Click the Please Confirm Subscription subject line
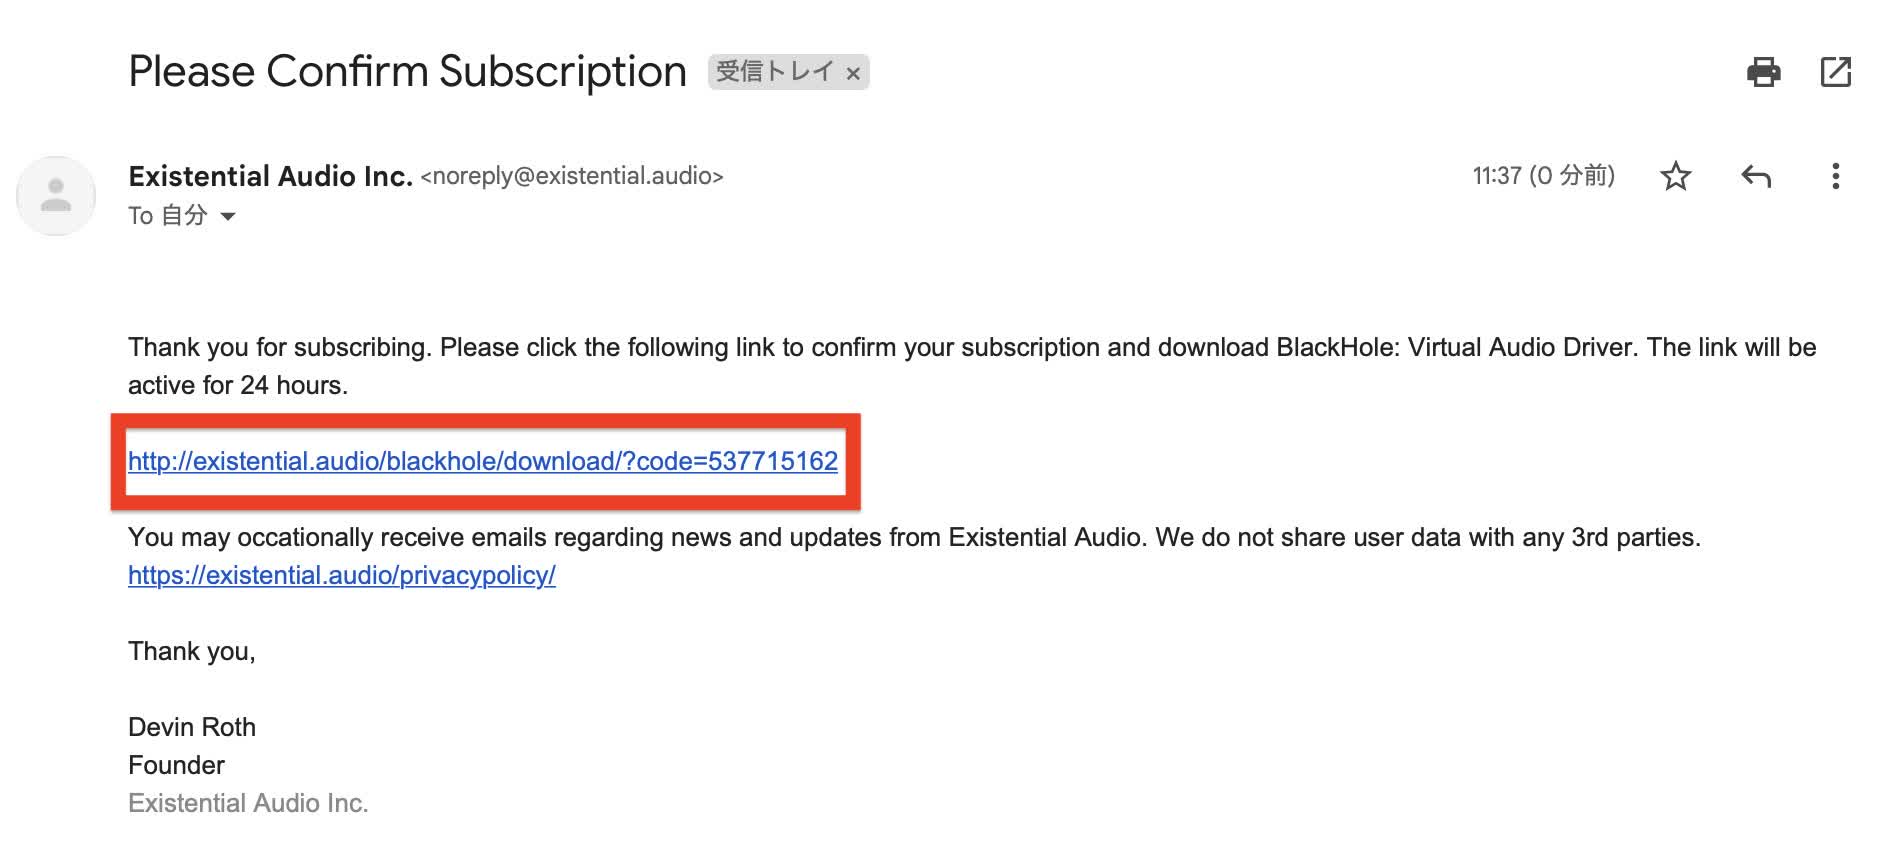Screen dimensions: 1880x842 click(x=407, y=72)
